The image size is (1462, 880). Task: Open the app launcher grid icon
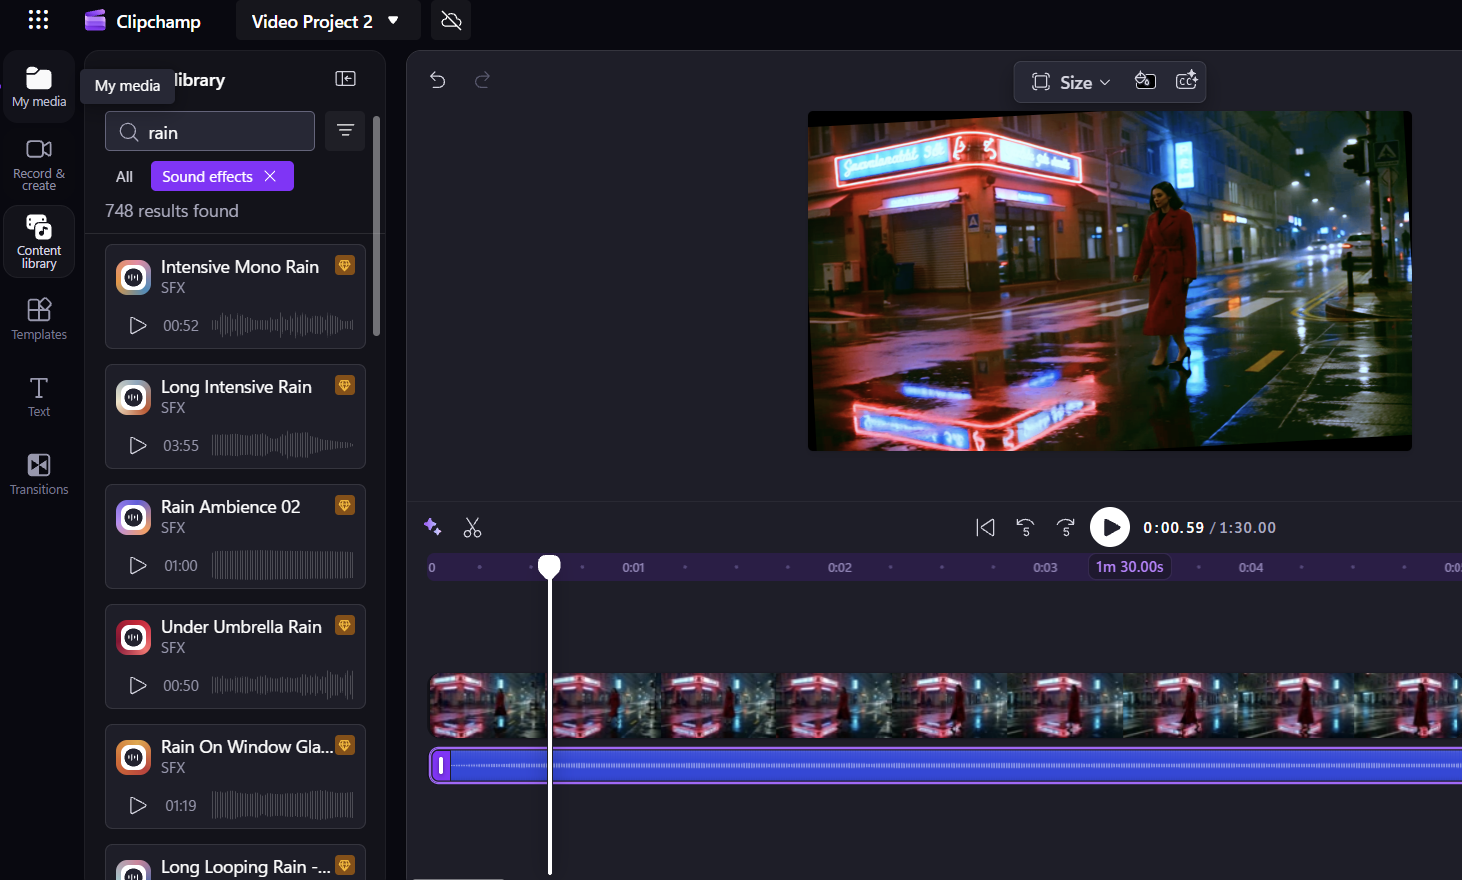click(x=38, y=20)
